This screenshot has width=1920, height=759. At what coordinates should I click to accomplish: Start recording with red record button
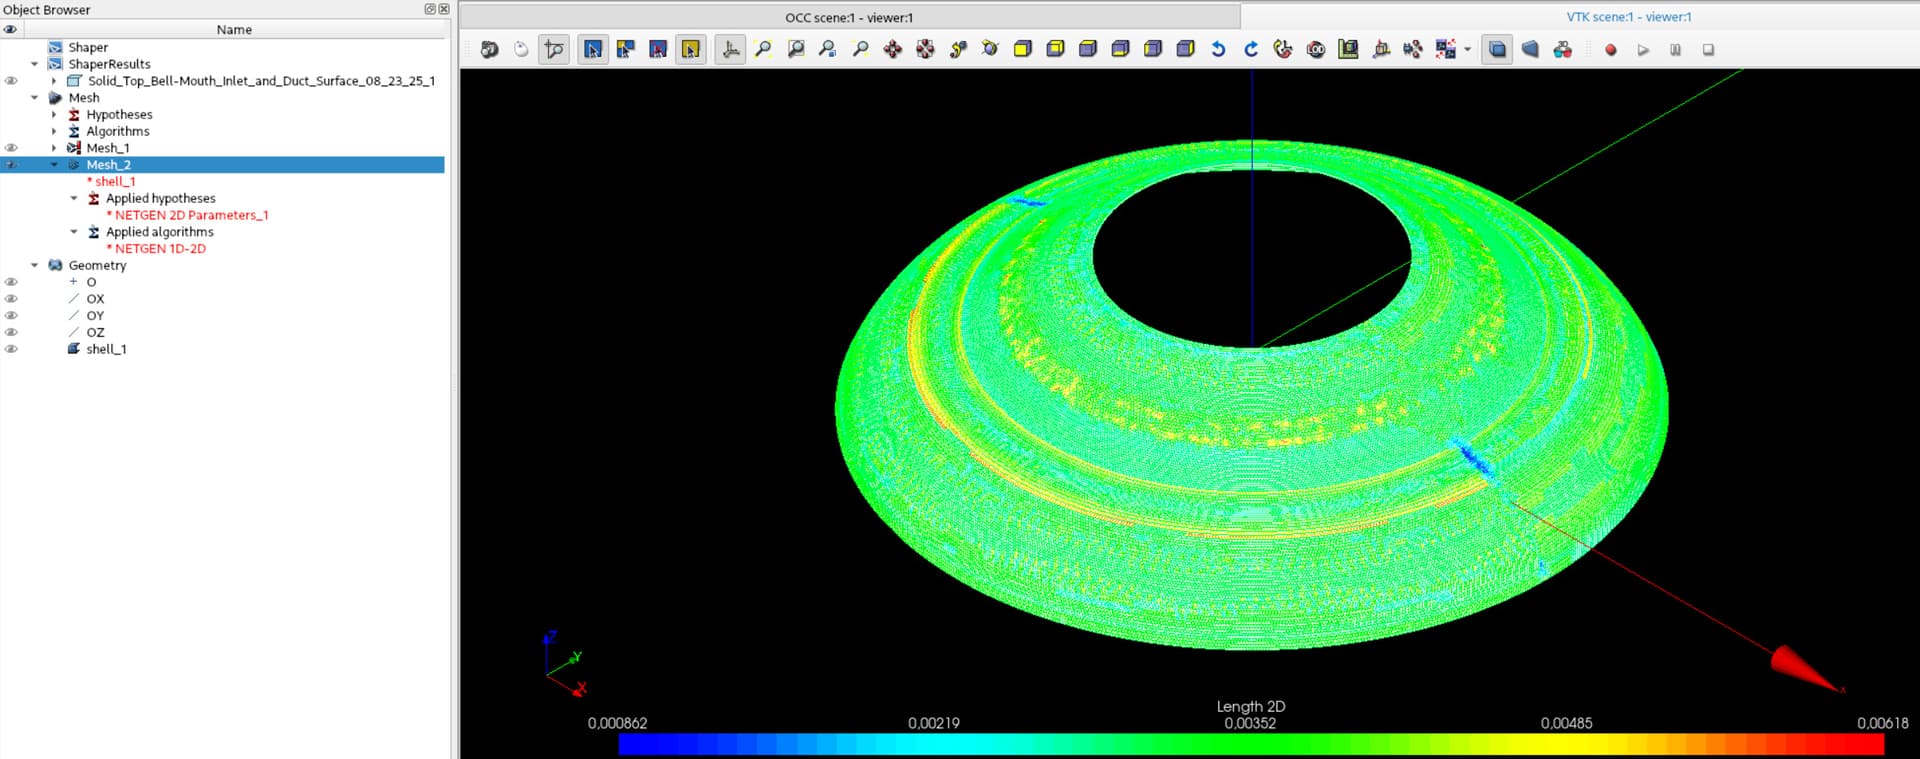(x=1610, y=50)
